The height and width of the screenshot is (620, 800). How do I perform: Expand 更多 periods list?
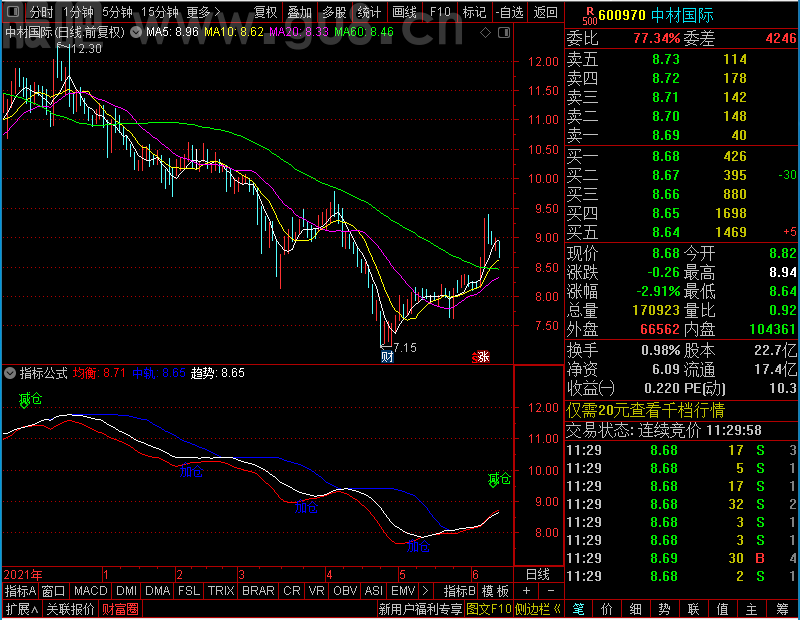pos(203,12)
